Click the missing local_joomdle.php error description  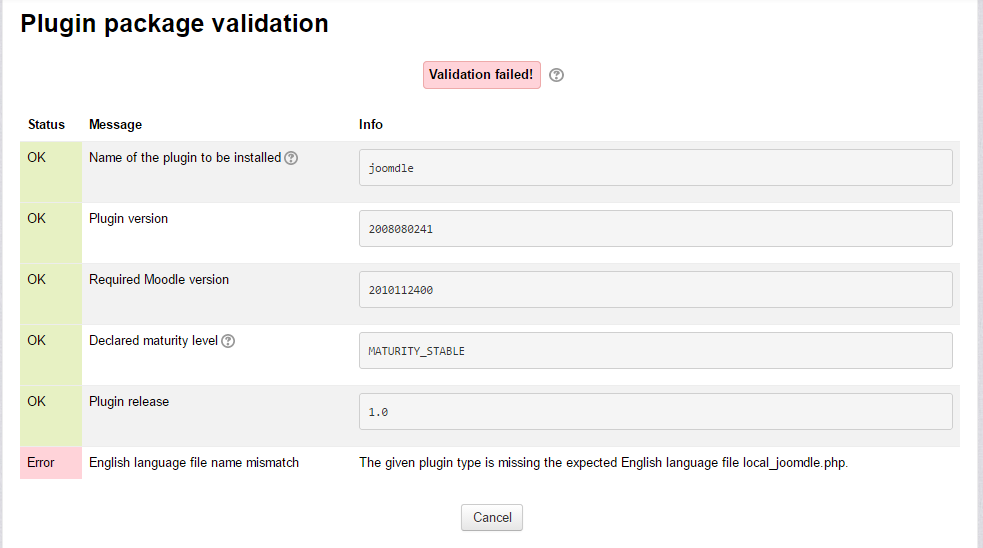coord(603,463)
